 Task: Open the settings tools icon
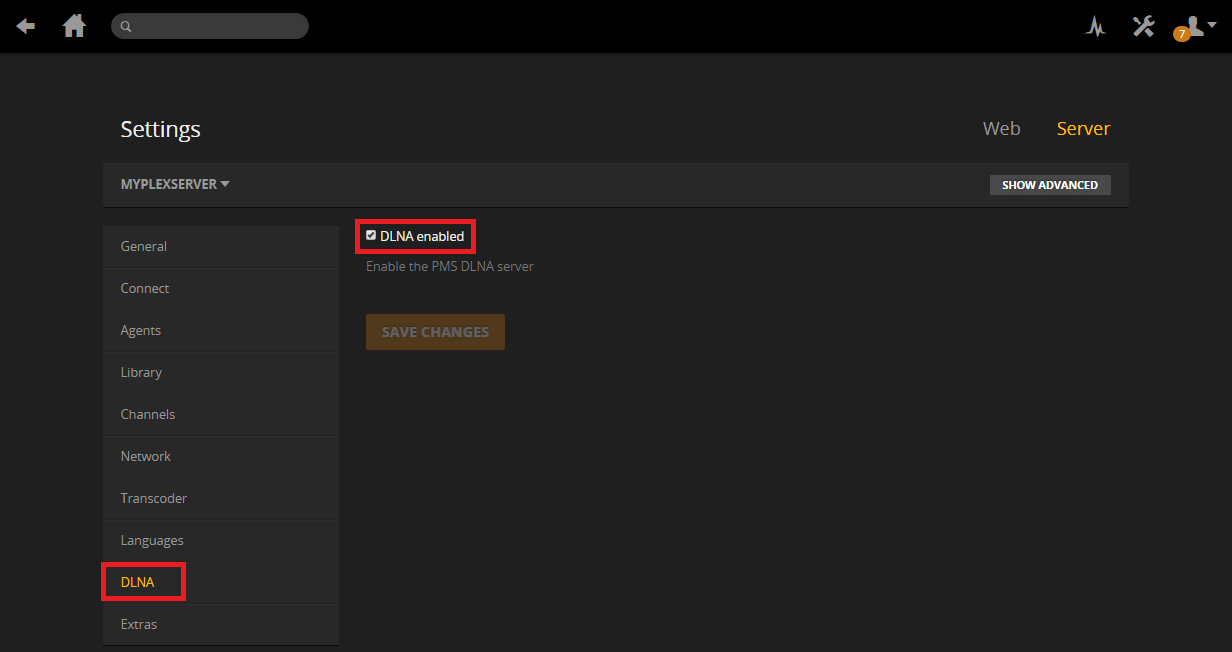tap(1143, 26)
